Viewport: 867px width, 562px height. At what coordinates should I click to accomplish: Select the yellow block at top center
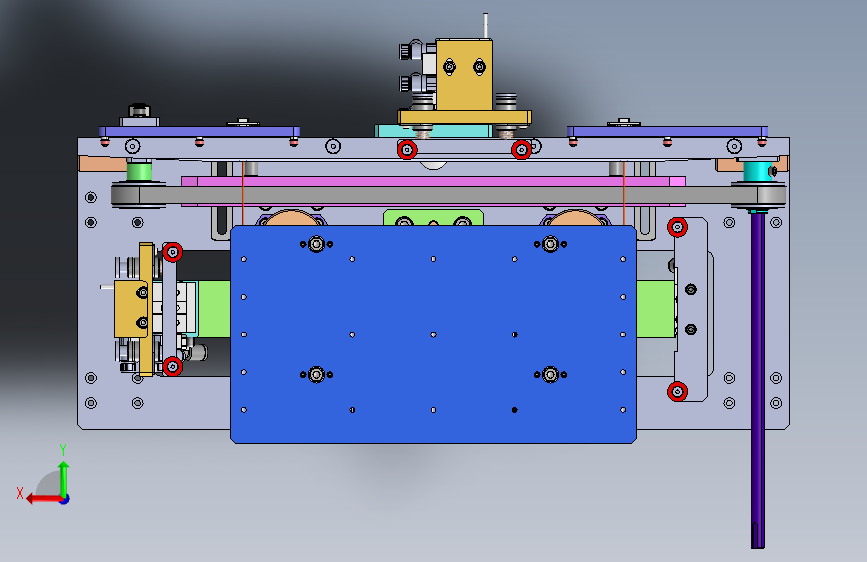click(464, 75)
